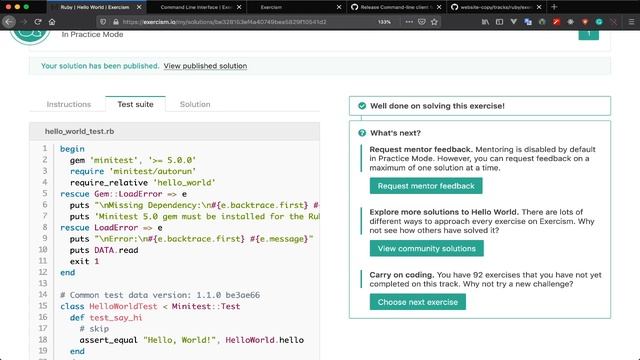The image size is (640, 360).
Task: Open the browser home page
Action: (52, 22)
